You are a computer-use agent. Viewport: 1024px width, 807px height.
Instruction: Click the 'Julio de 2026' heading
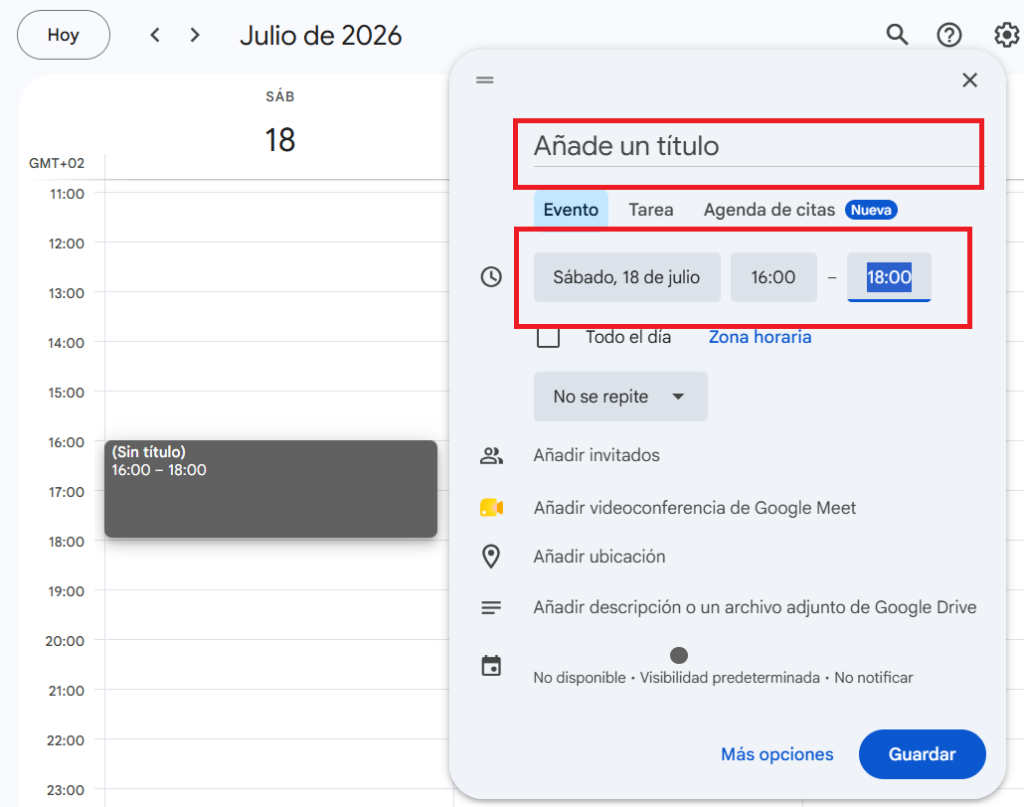(x=321, y=35)
